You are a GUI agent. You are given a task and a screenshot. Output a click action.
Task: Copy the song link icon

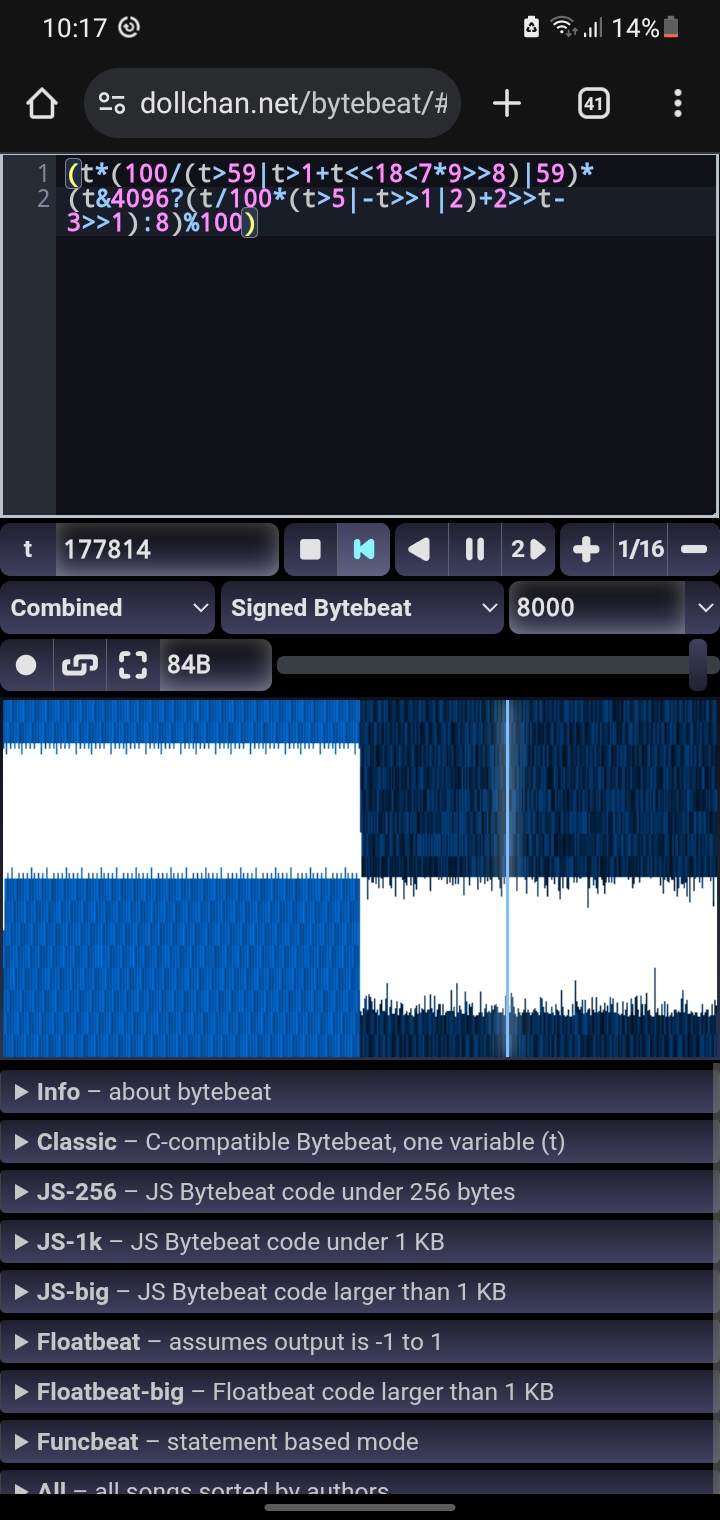80,665
